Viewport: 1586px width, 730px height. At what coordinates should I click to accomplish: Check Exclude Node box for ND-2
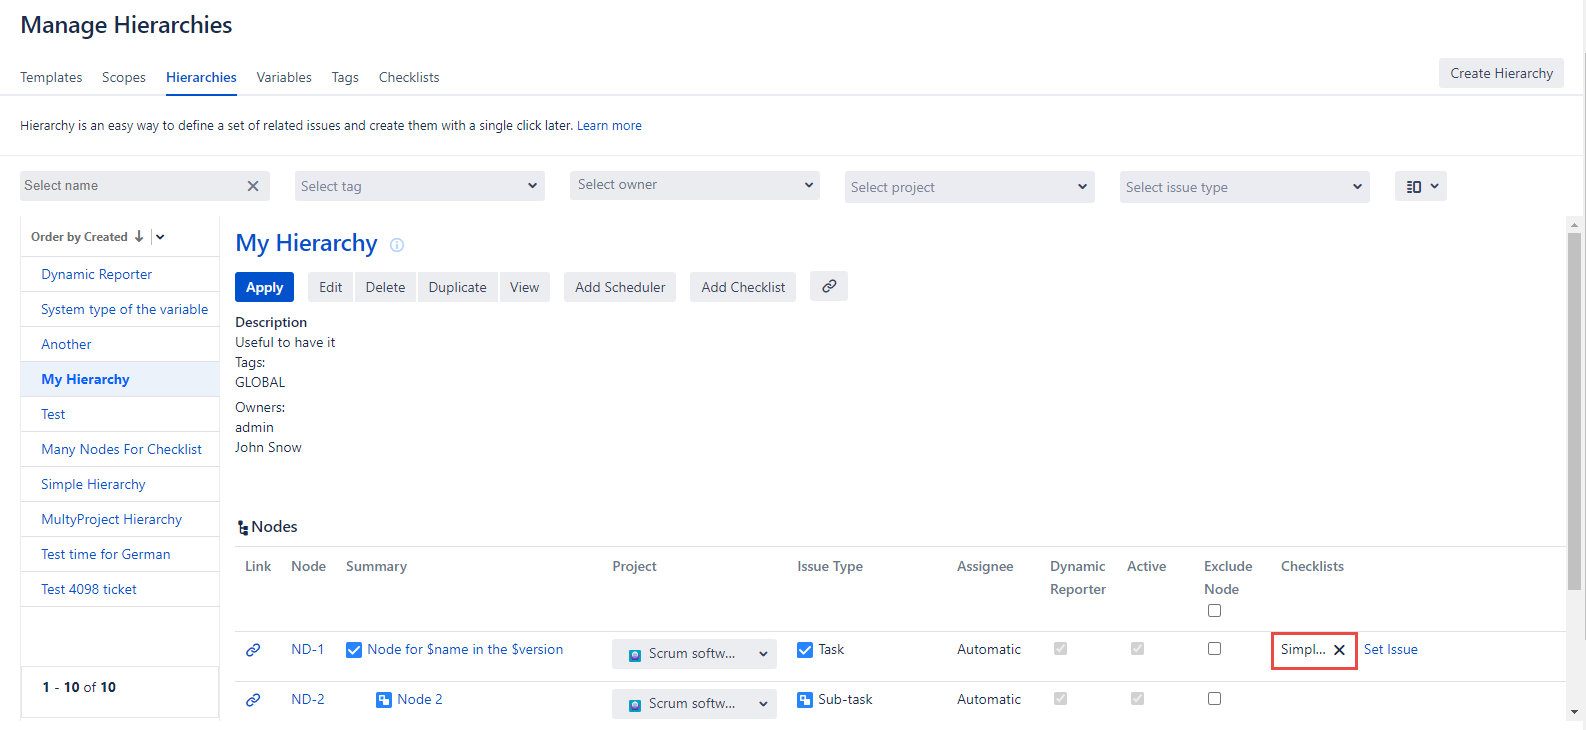[1214, 699]
